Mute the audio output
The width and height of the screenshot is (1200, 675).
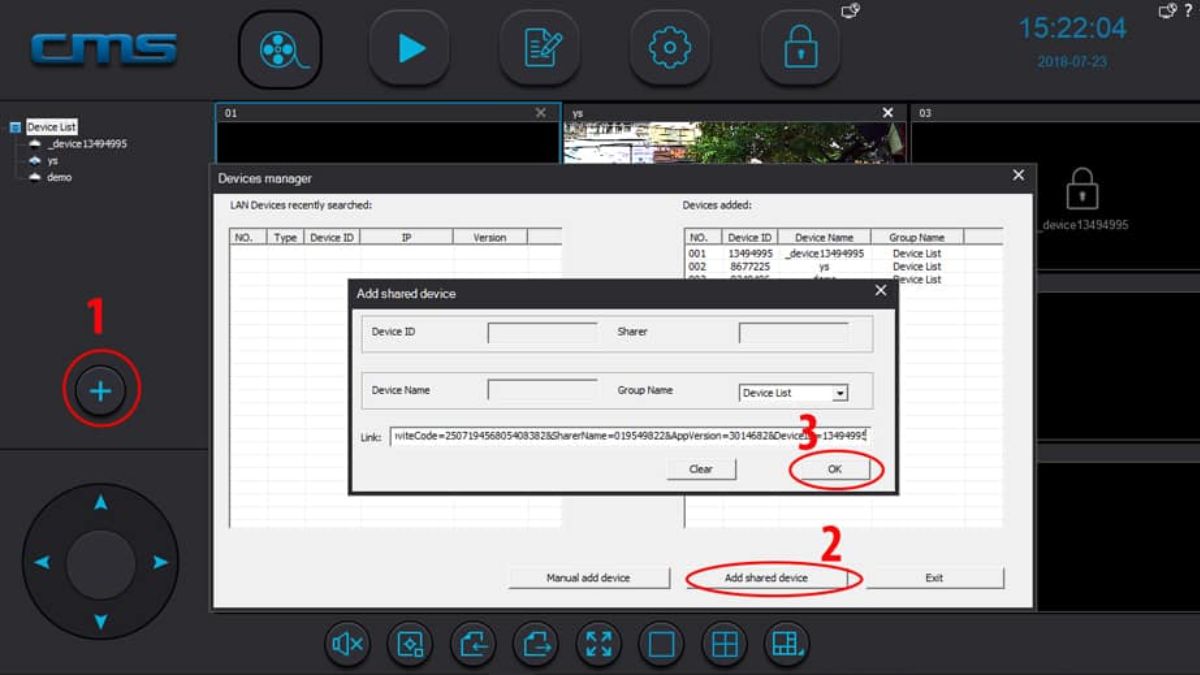tap(347, 645)
